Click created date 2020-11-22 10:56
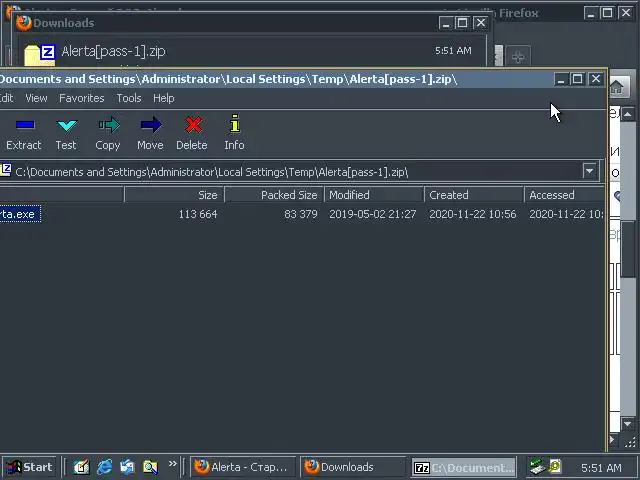Image resolution: width=640 pixels, height=480 pixels. pos(473,214)
